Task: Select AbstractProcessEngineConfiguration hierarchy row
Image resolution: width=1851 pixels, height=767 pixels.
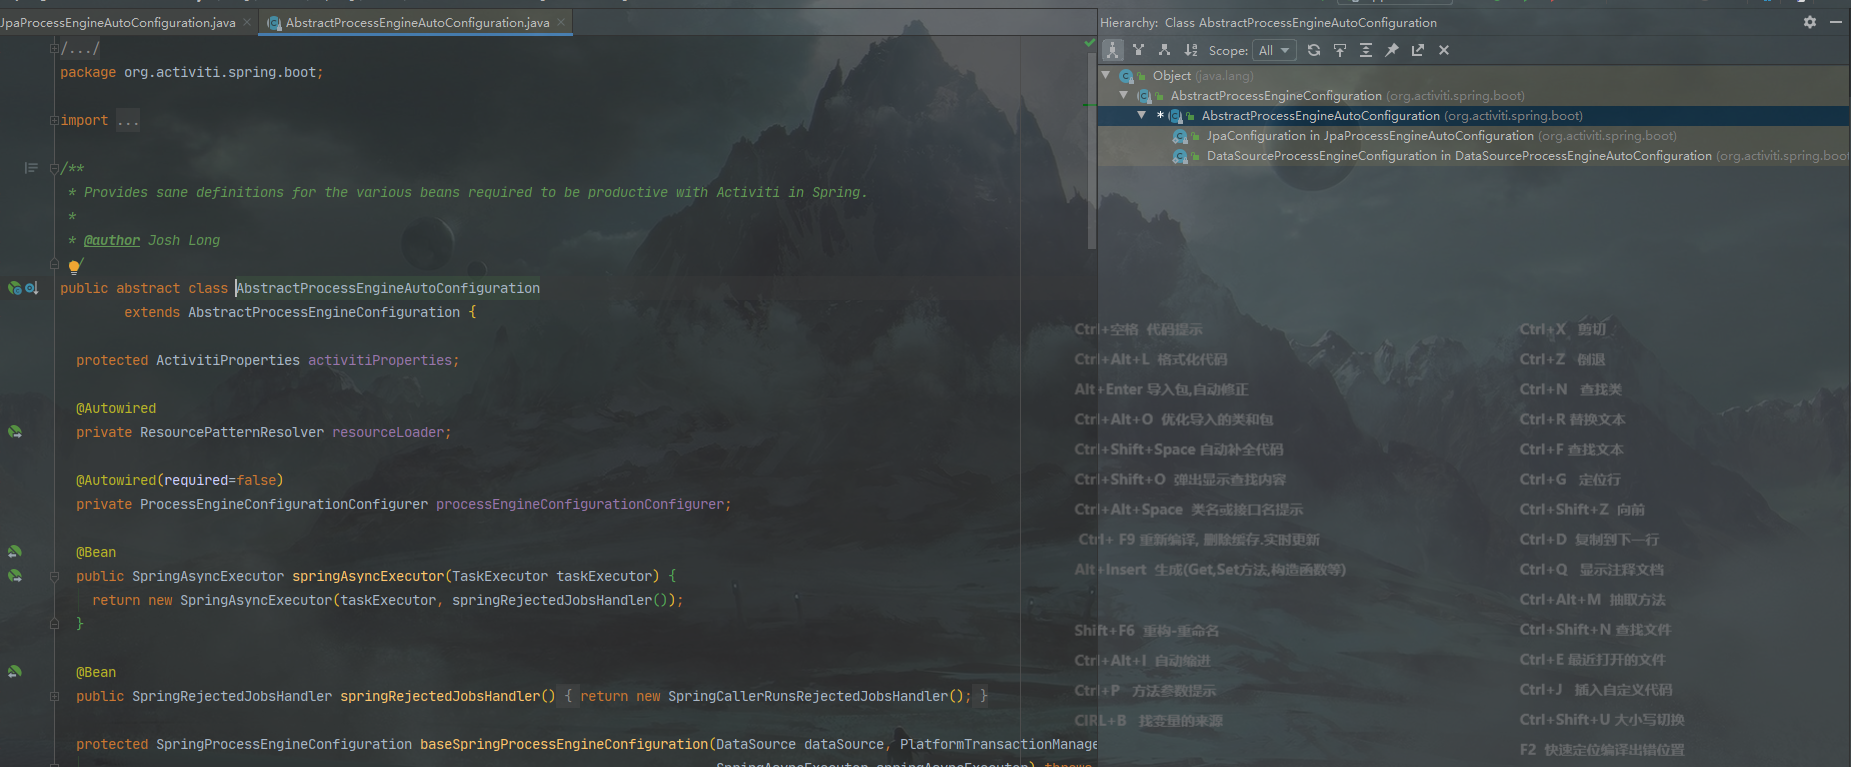Action: click(1474, 96)
